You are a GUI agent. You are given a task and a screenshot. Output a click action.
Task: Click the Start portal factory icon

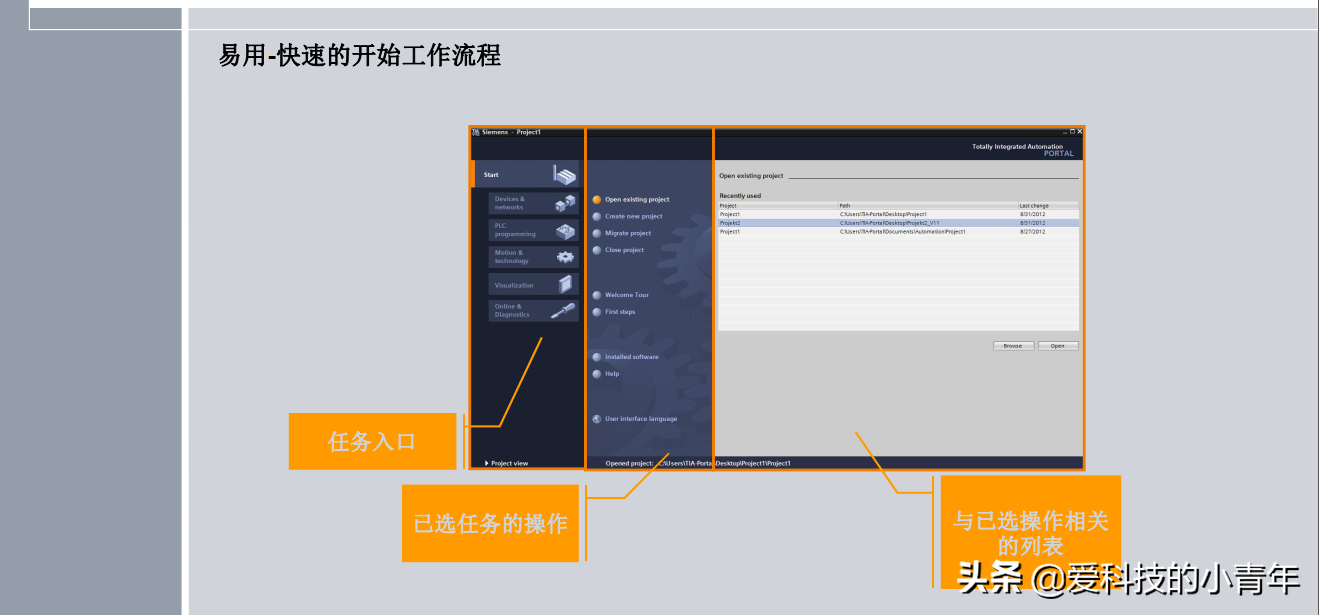click(x=565, y=176)
